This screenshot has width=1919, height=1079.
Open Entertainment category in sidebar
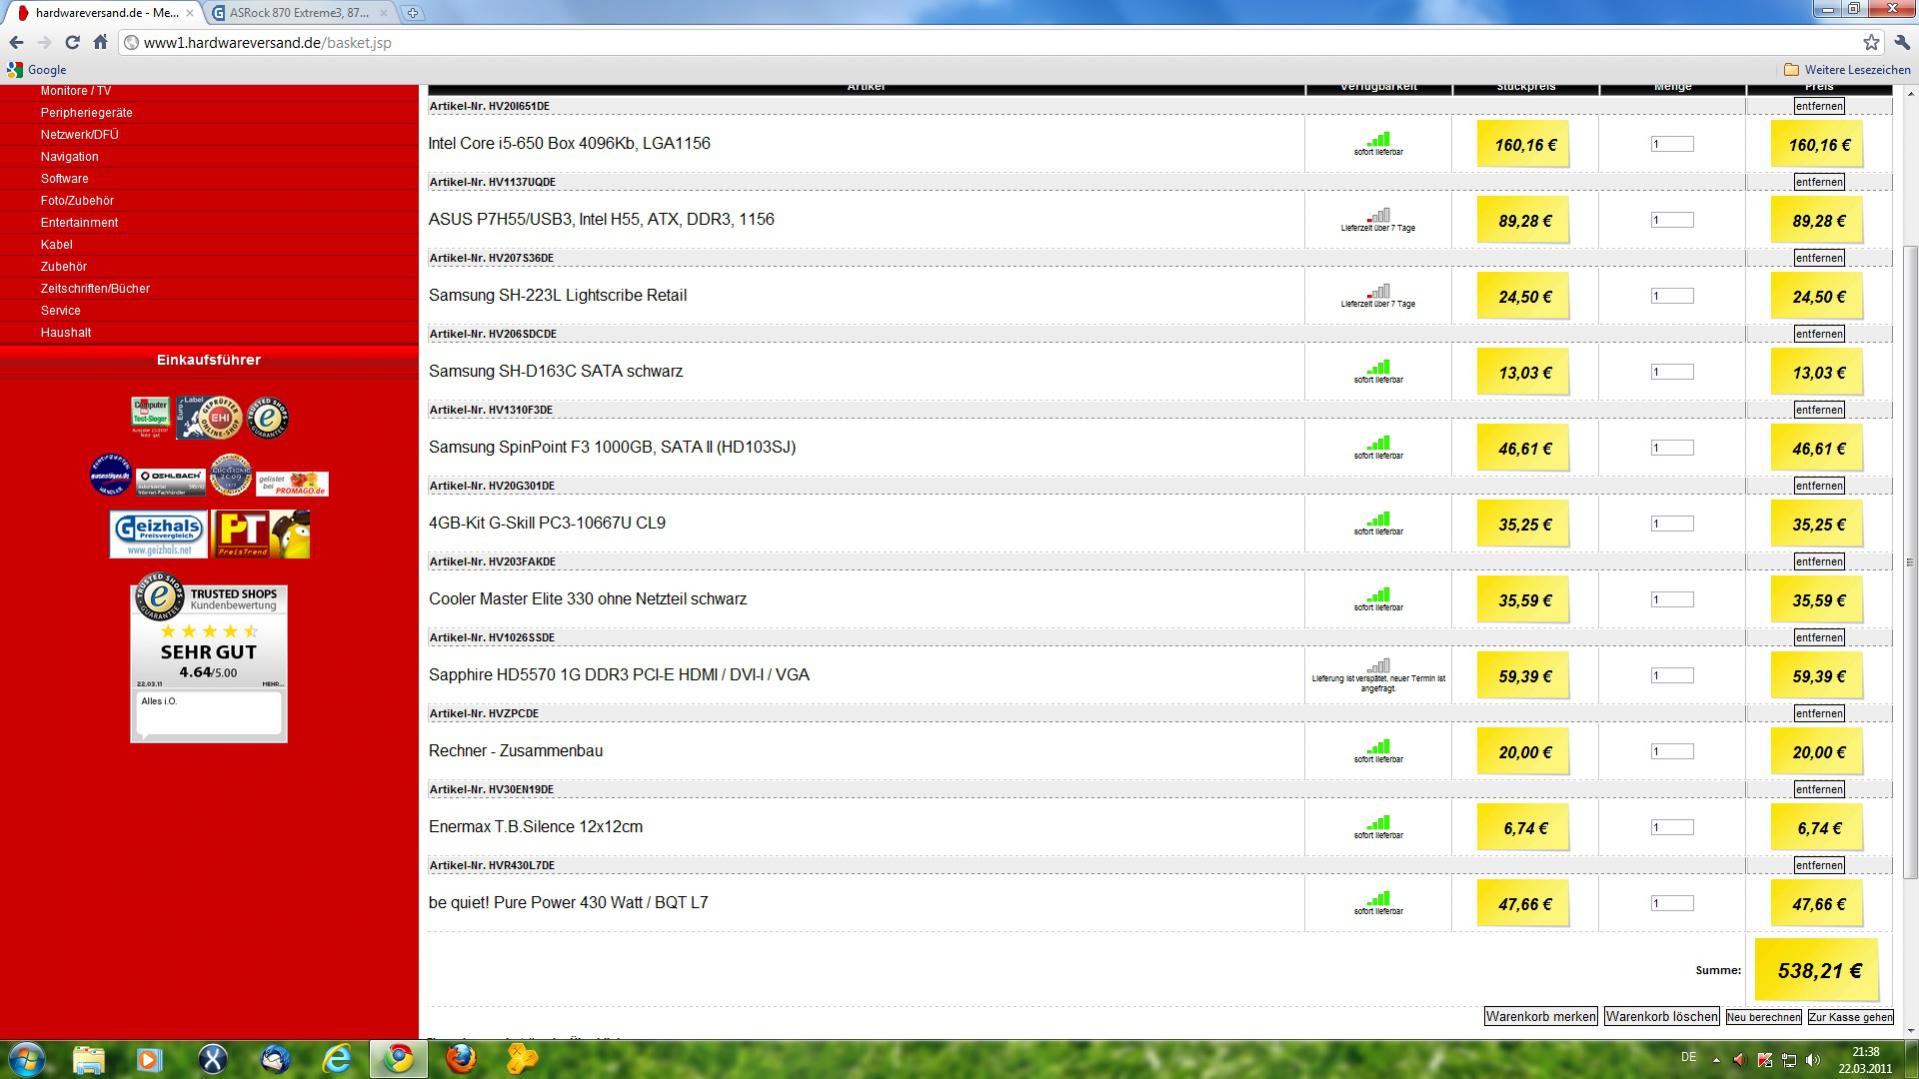click(79, 223)
